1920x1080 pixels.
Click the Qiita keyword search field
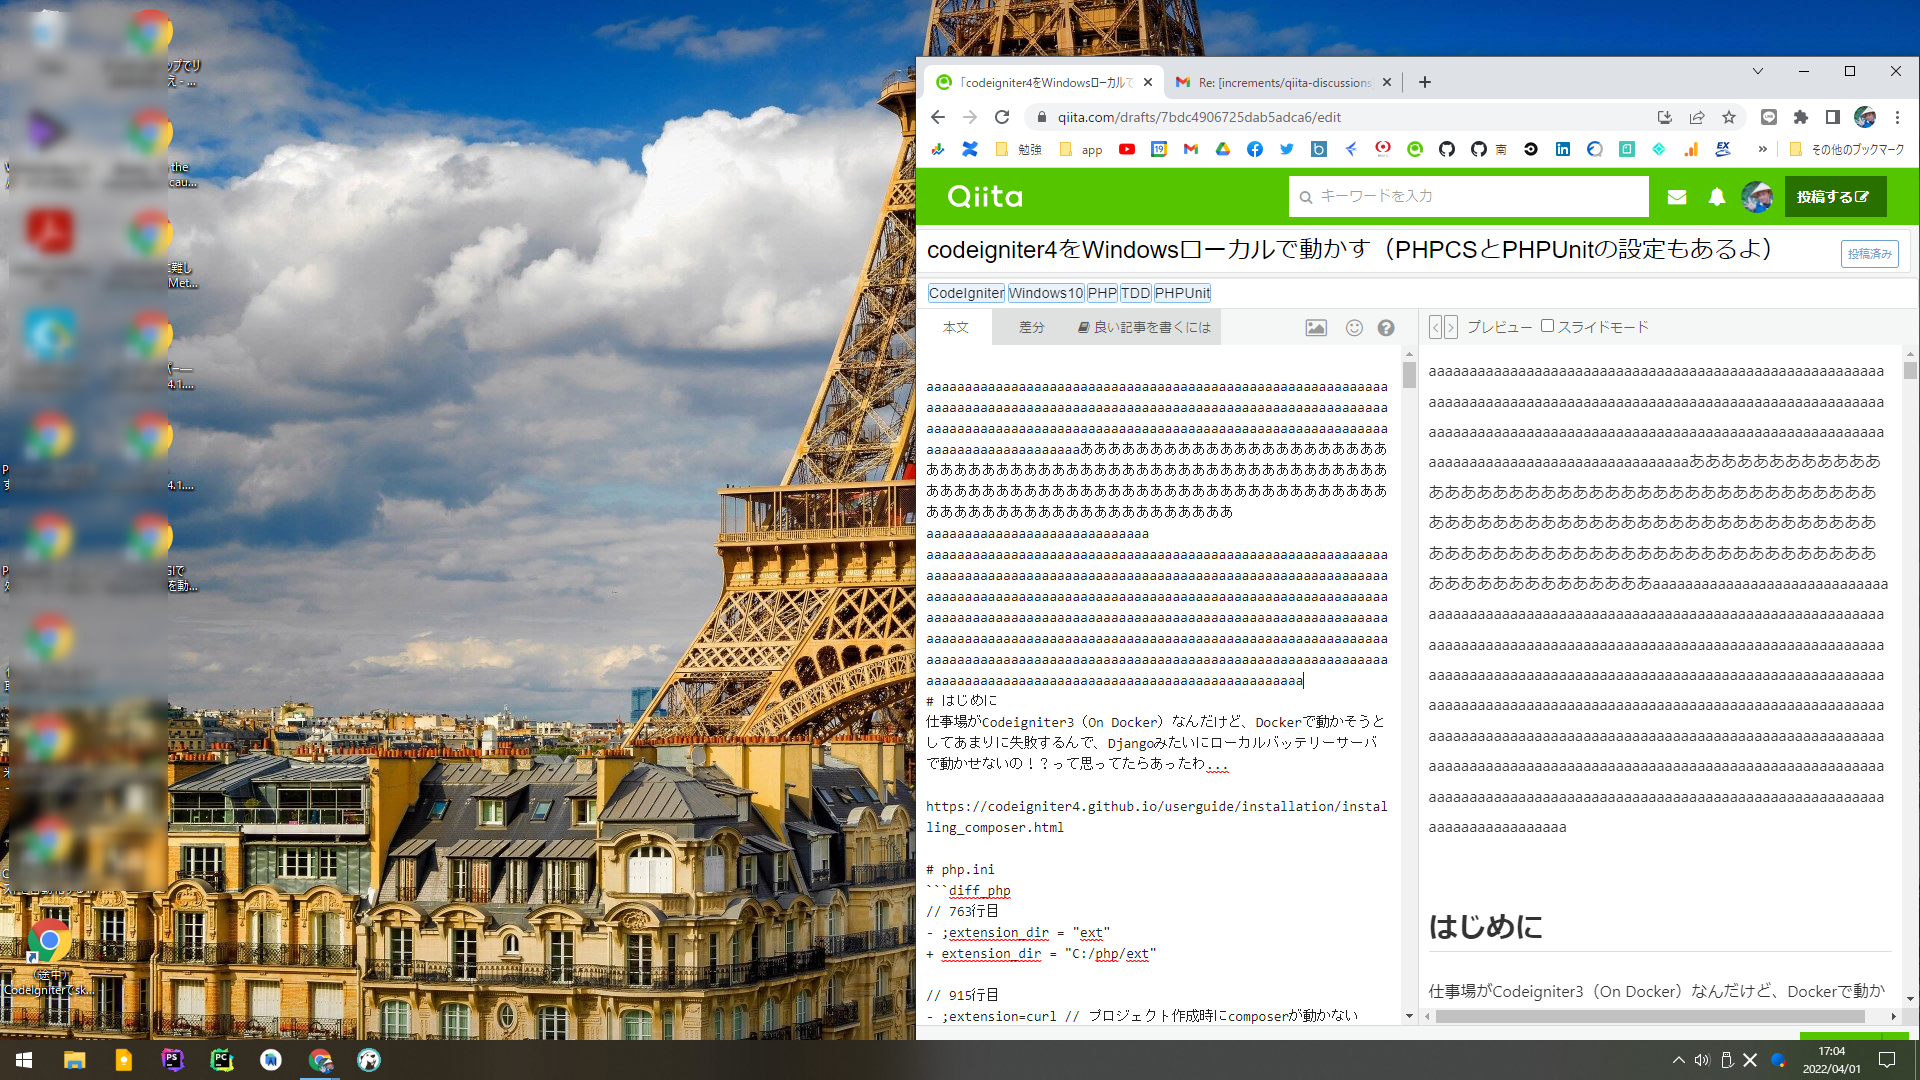1469,197
